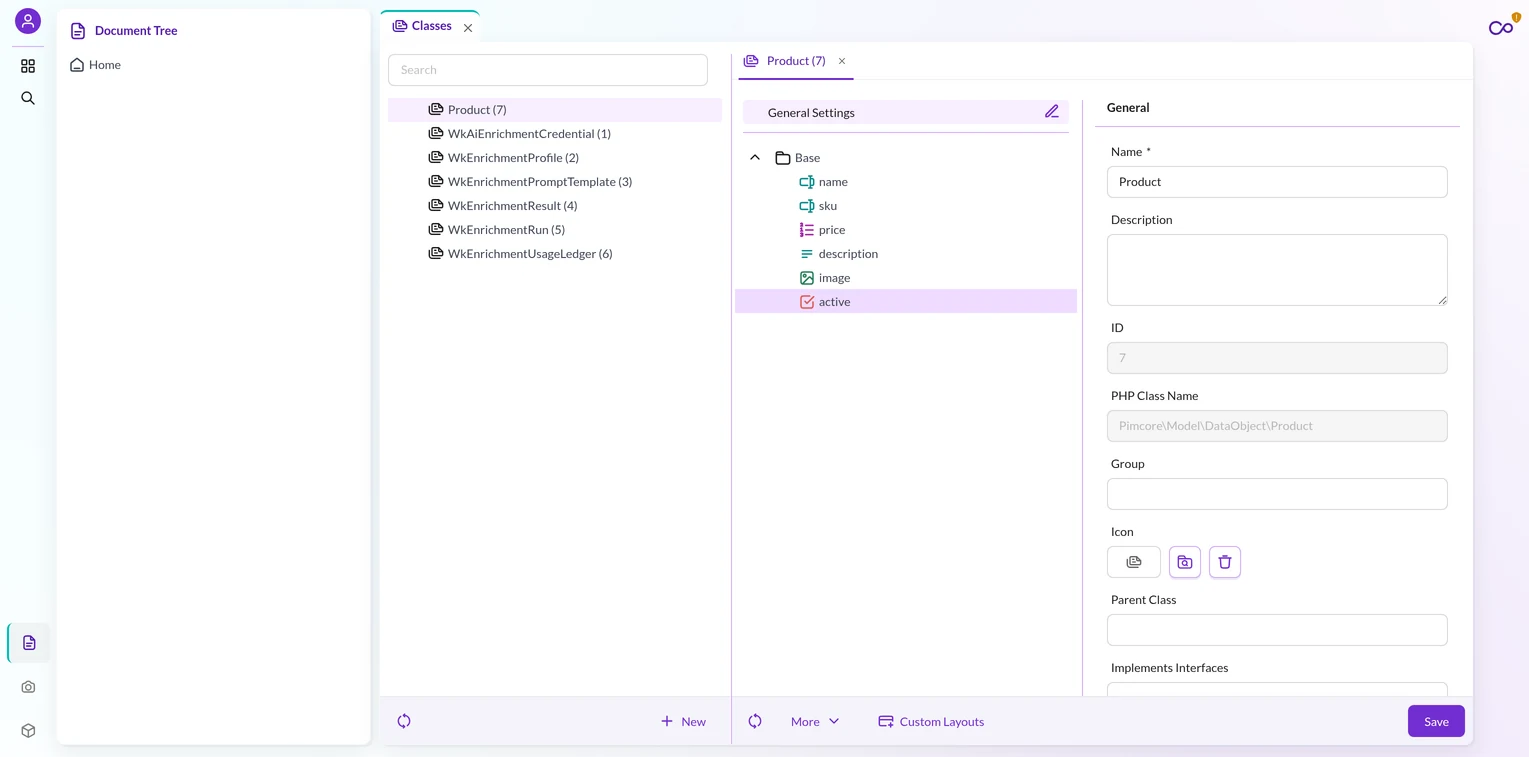Select the Data Objects cube icon
1529x757 pixels.
(28, 731)
